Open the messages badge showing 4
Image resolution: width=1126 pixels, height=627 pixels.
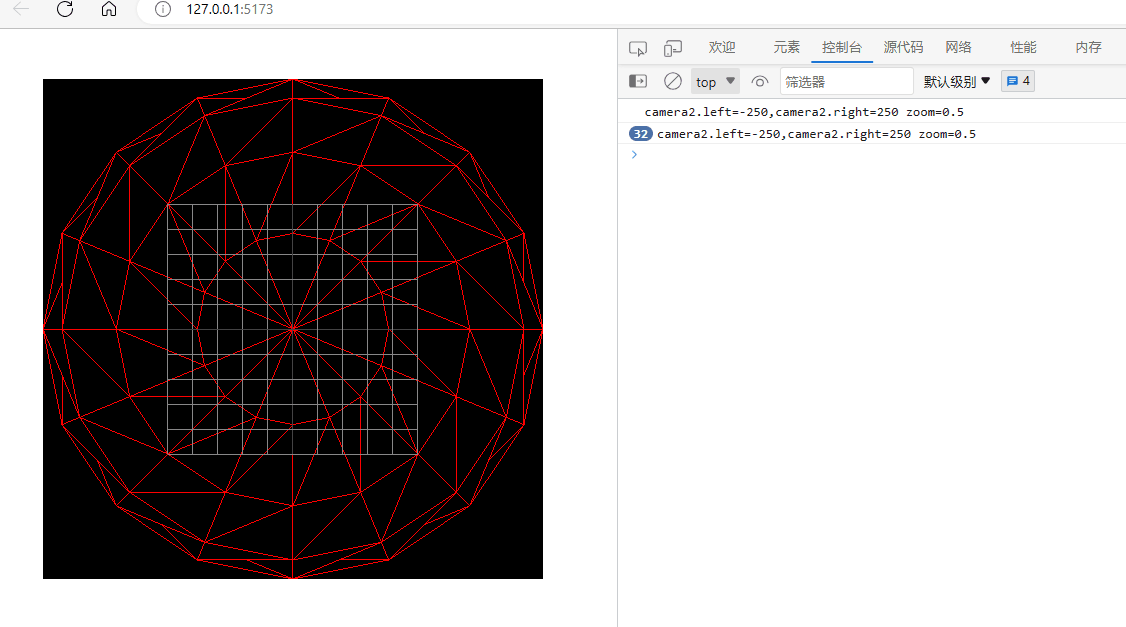[x=1017, y=81]
